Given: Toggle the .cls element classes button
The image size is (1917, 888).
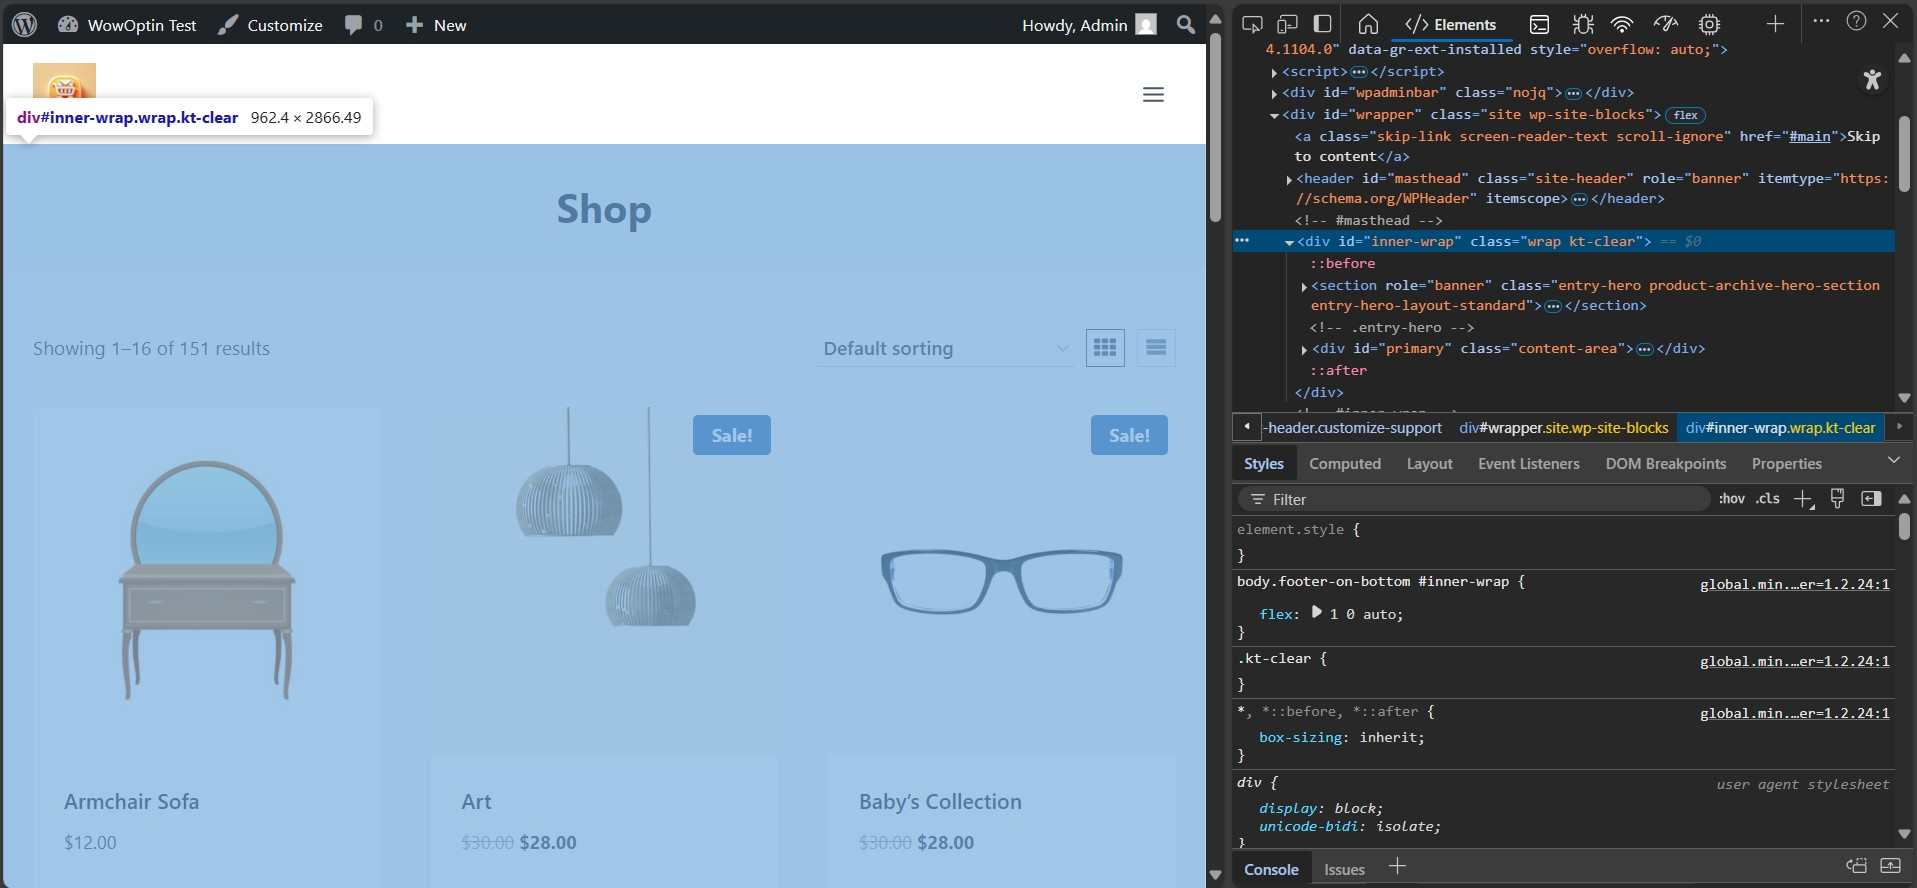Looking at the screenshot, I should [1768, 499].
